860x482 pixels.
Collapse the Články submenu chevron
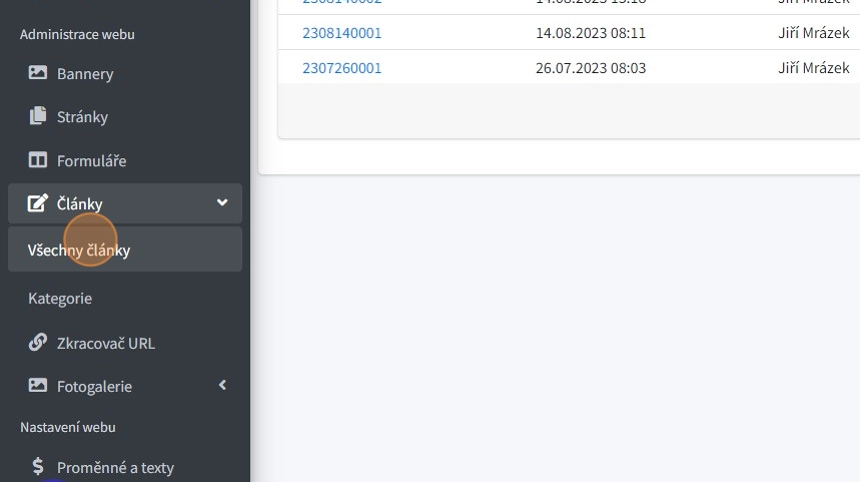222,204
